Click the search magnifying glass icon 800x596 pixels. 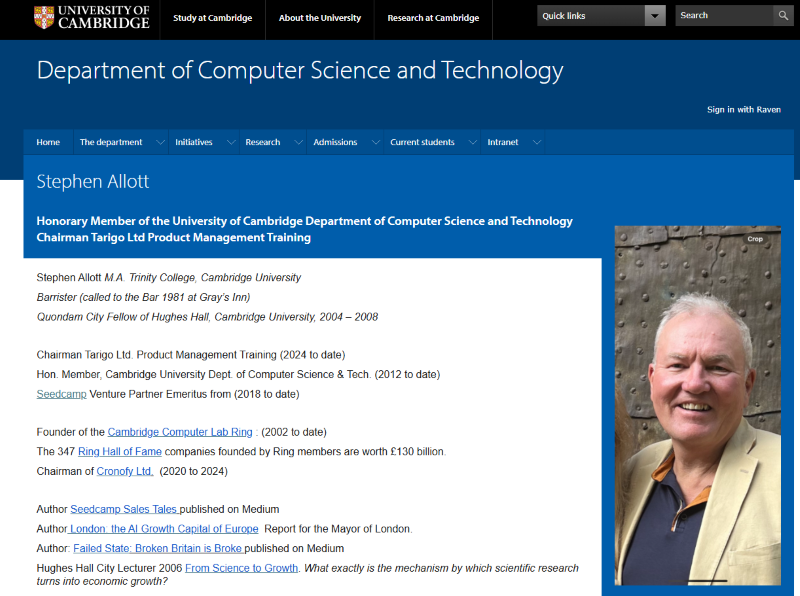[x=783, y=16]
